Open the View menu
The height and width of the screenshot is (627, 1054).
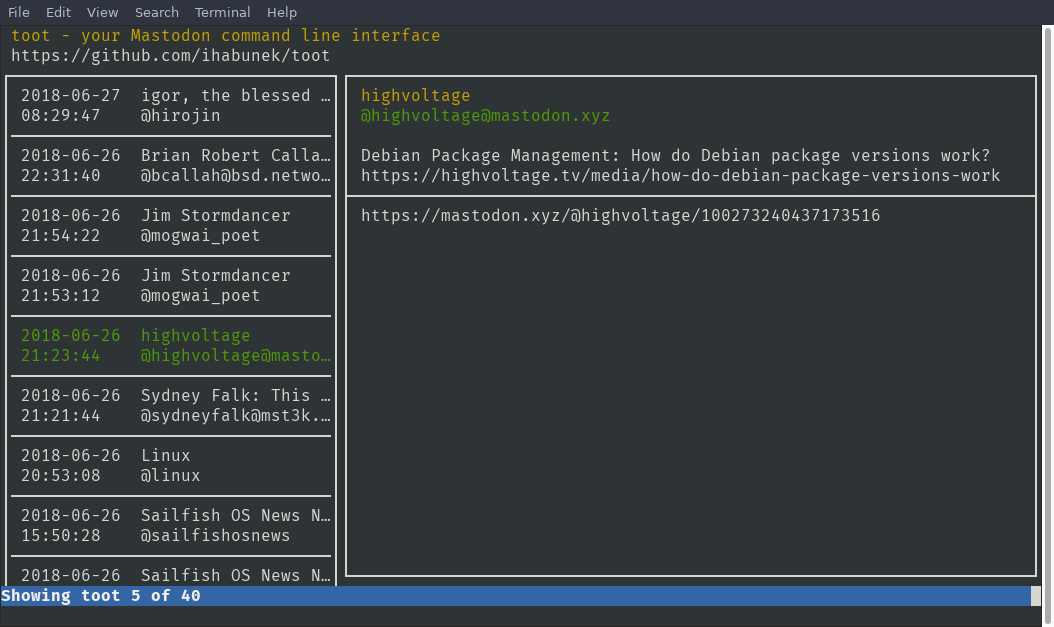coord(102,12)
